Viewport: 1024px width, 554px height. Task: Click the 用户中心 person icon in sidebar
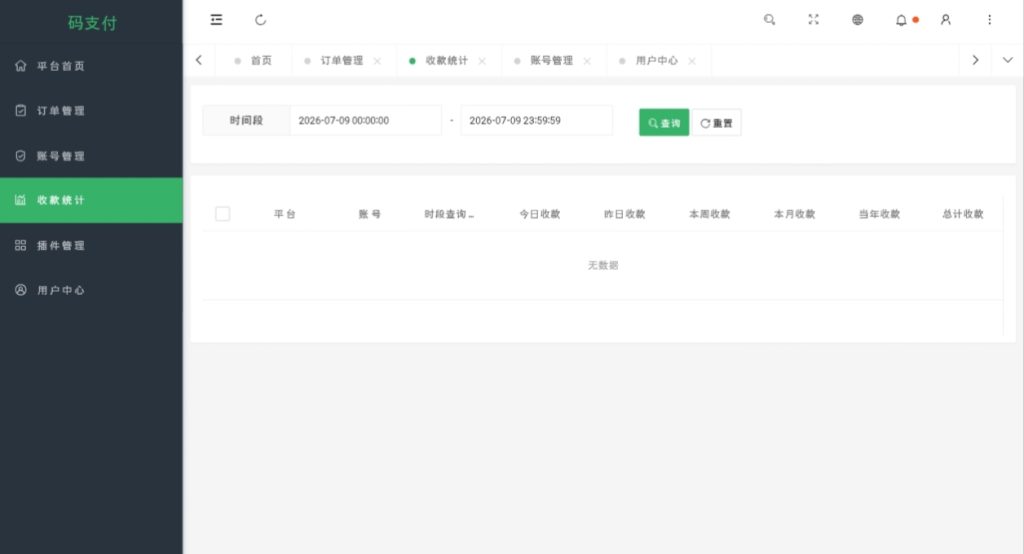click(x=21, y=289)
